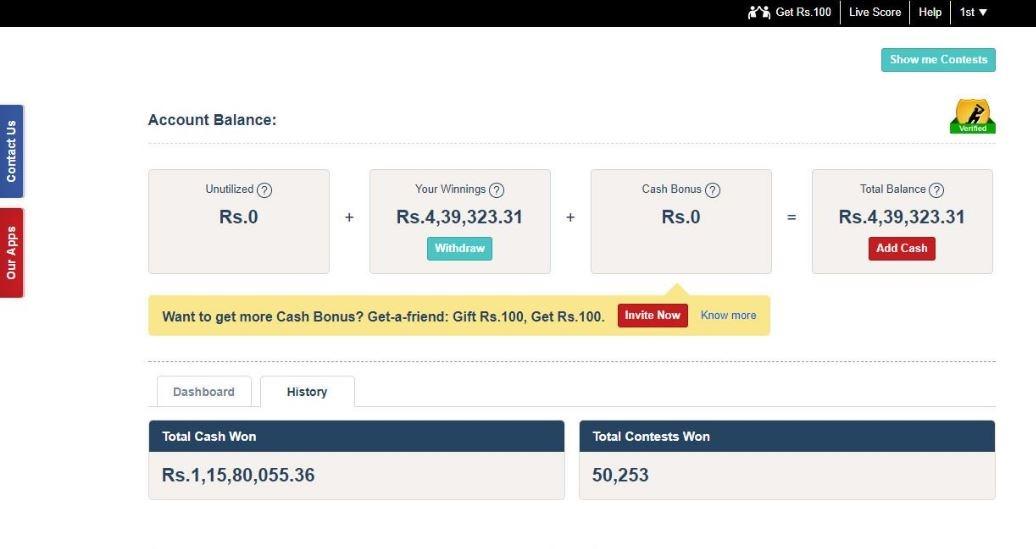Withdraw your winnings
This screenshot has height=549, width=1036.
[x=460, y=248]
